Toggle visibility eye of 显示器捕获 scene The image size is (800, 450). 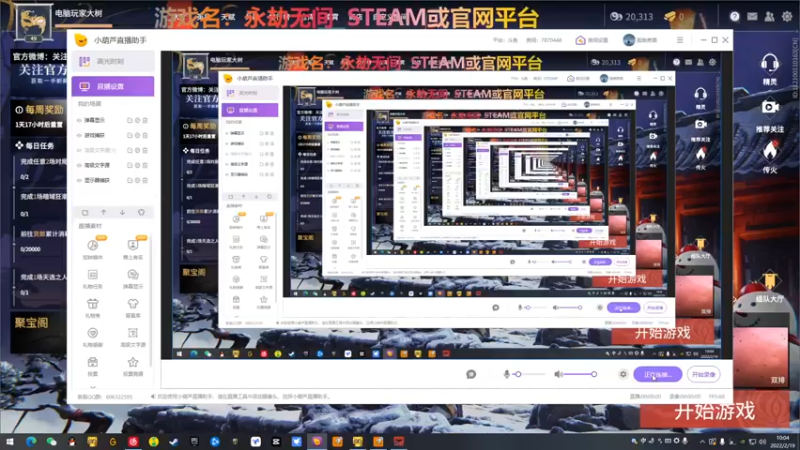(x=79, y=180)
